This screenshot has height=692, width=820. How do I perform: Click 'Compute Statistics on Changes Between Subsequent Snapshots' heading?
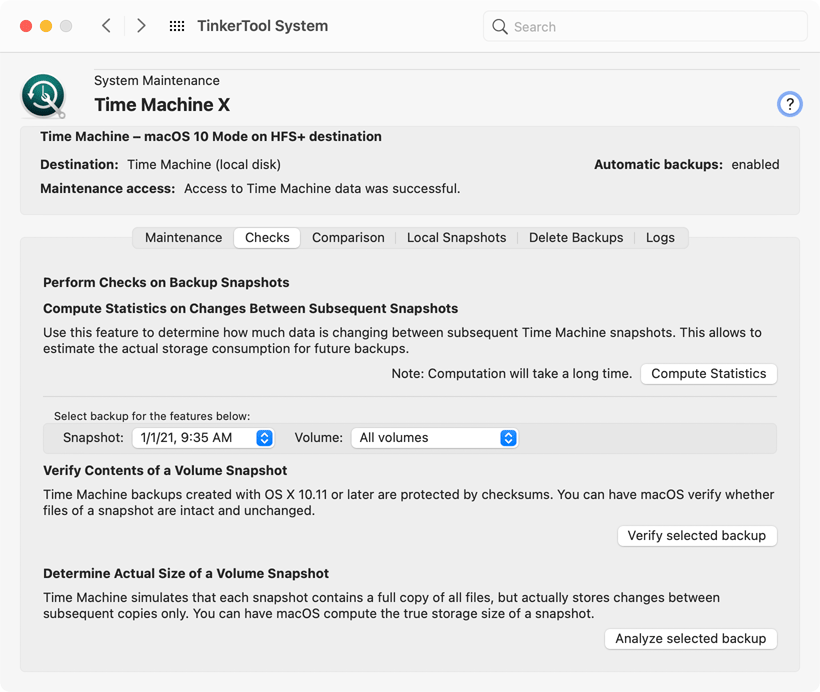click(x=250, y=309)
